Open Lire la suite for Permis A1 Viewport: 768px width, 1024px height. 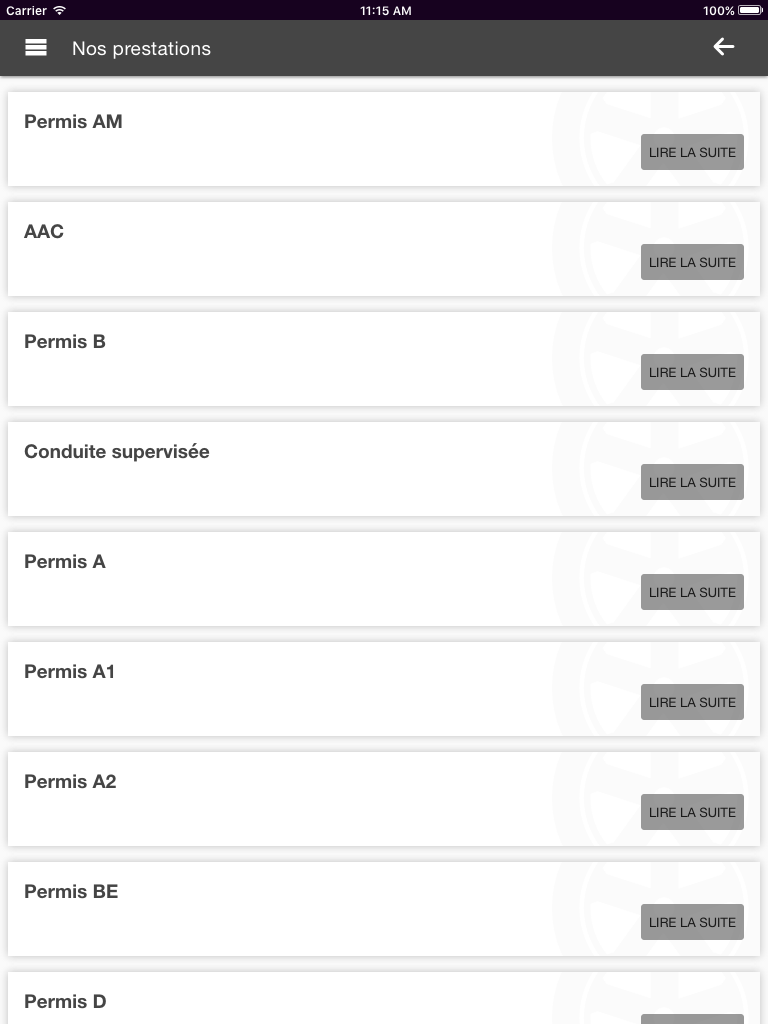pyautogui.click(x=692, y=702)
